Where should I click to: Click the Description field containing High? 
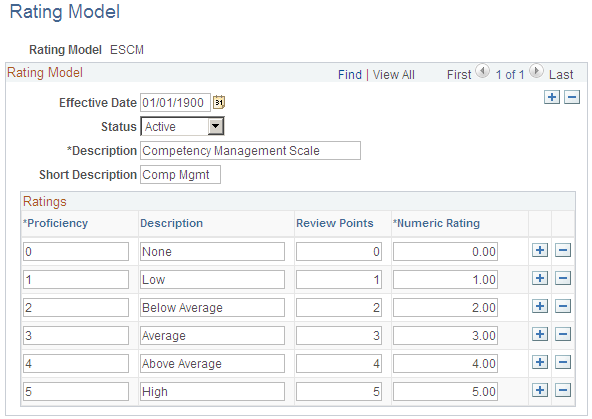coord(212,391)
